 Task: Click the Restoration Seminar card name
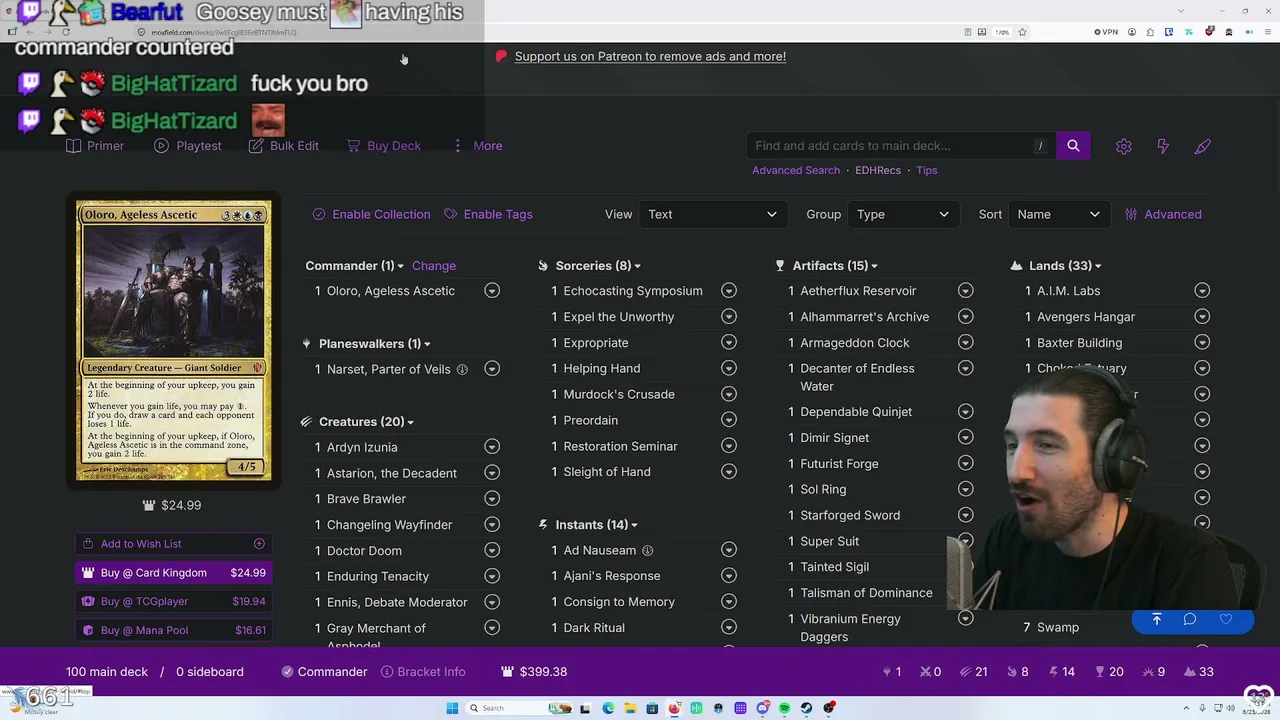coord(620,447)
